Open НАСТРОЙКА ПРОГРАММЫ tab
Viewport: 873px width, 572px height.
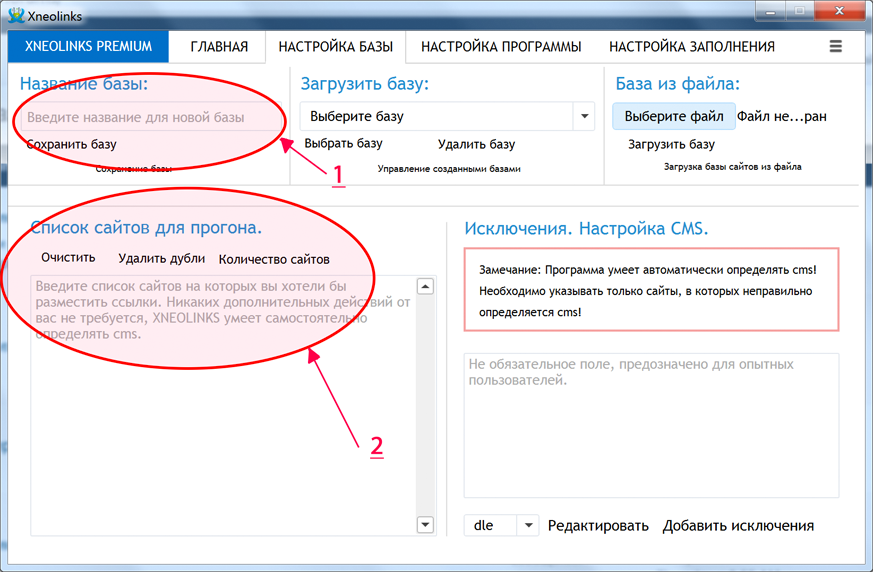click(501, 47)
